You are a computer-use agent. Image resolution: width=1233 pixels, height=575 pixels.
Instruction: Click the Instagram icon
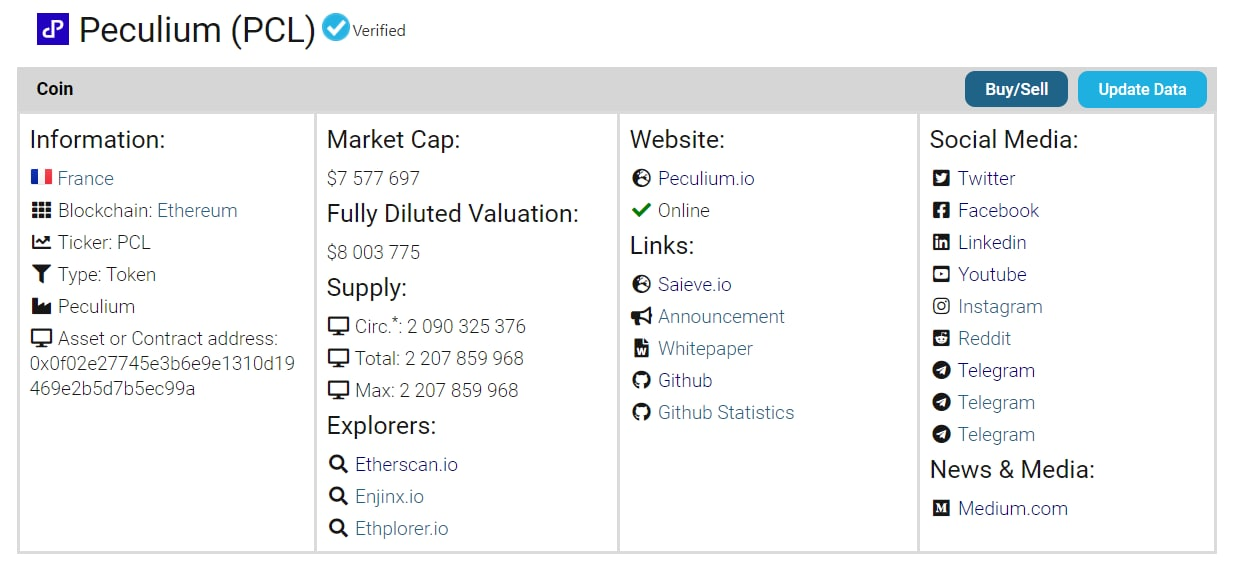(941, 306)
